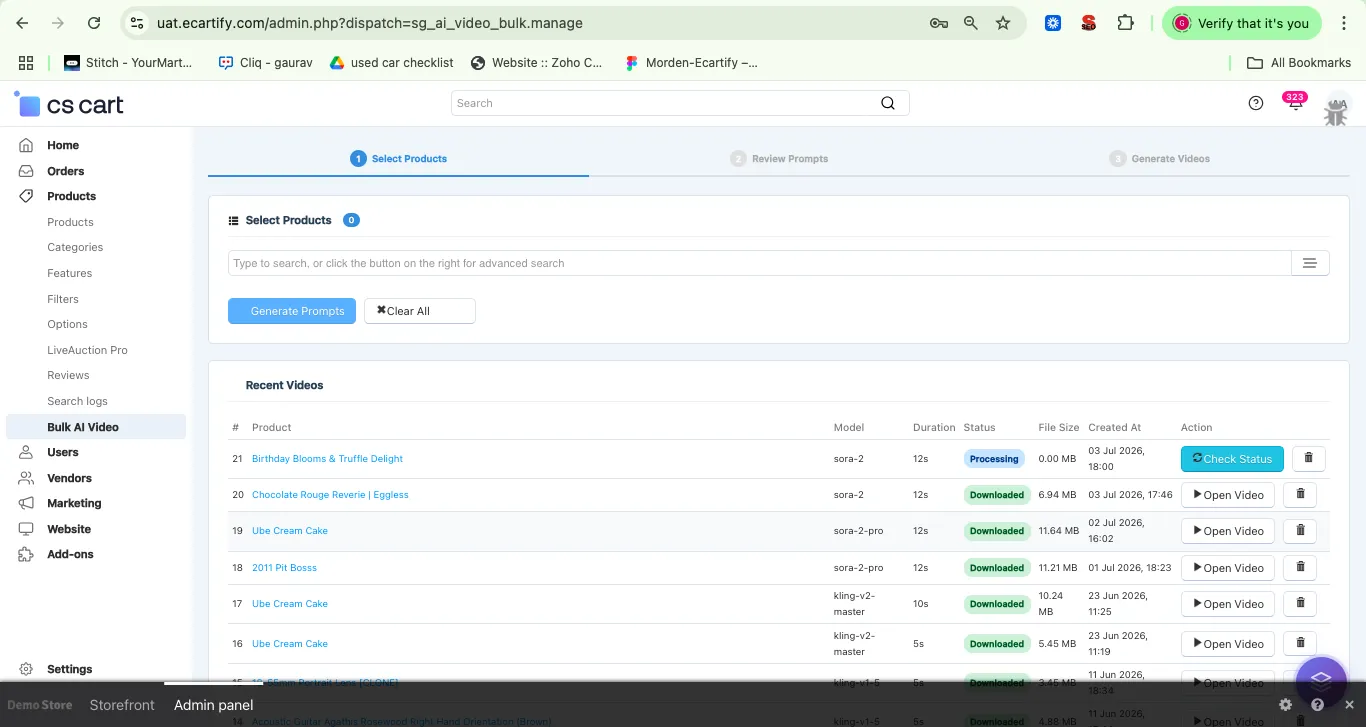
Task: Delete the 2011 Pit Bosss video
Action: pos(1300,567)
